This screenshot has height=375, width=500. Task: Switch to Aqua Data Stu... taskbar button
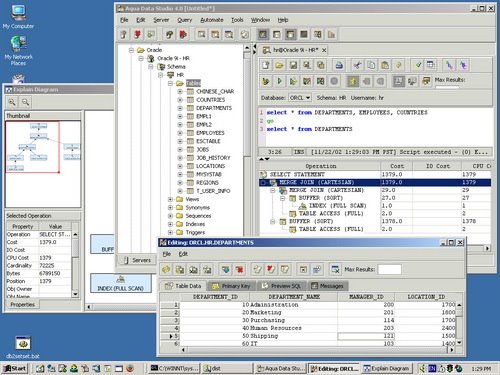click(x=281, y=368)
